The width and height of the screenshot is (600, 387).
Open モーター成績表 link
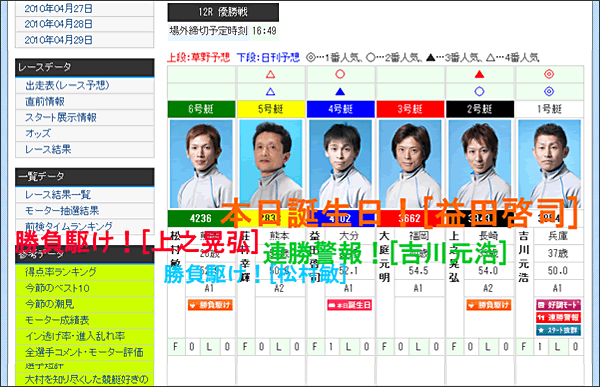[57, 320]
